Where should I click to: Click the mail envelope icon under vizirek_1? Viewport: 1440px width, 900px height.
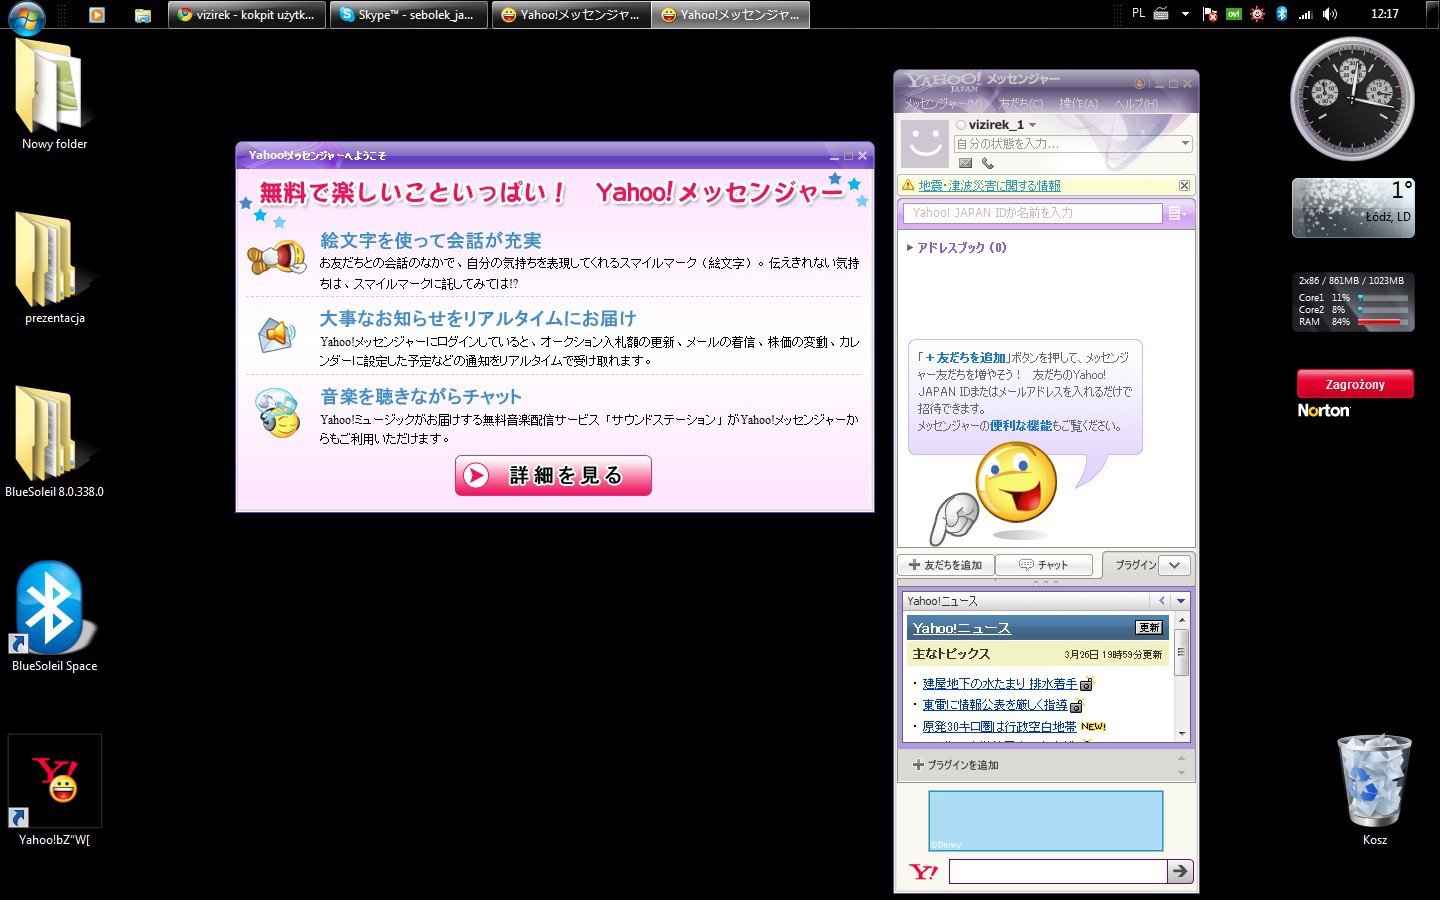(x=965, y=163)
